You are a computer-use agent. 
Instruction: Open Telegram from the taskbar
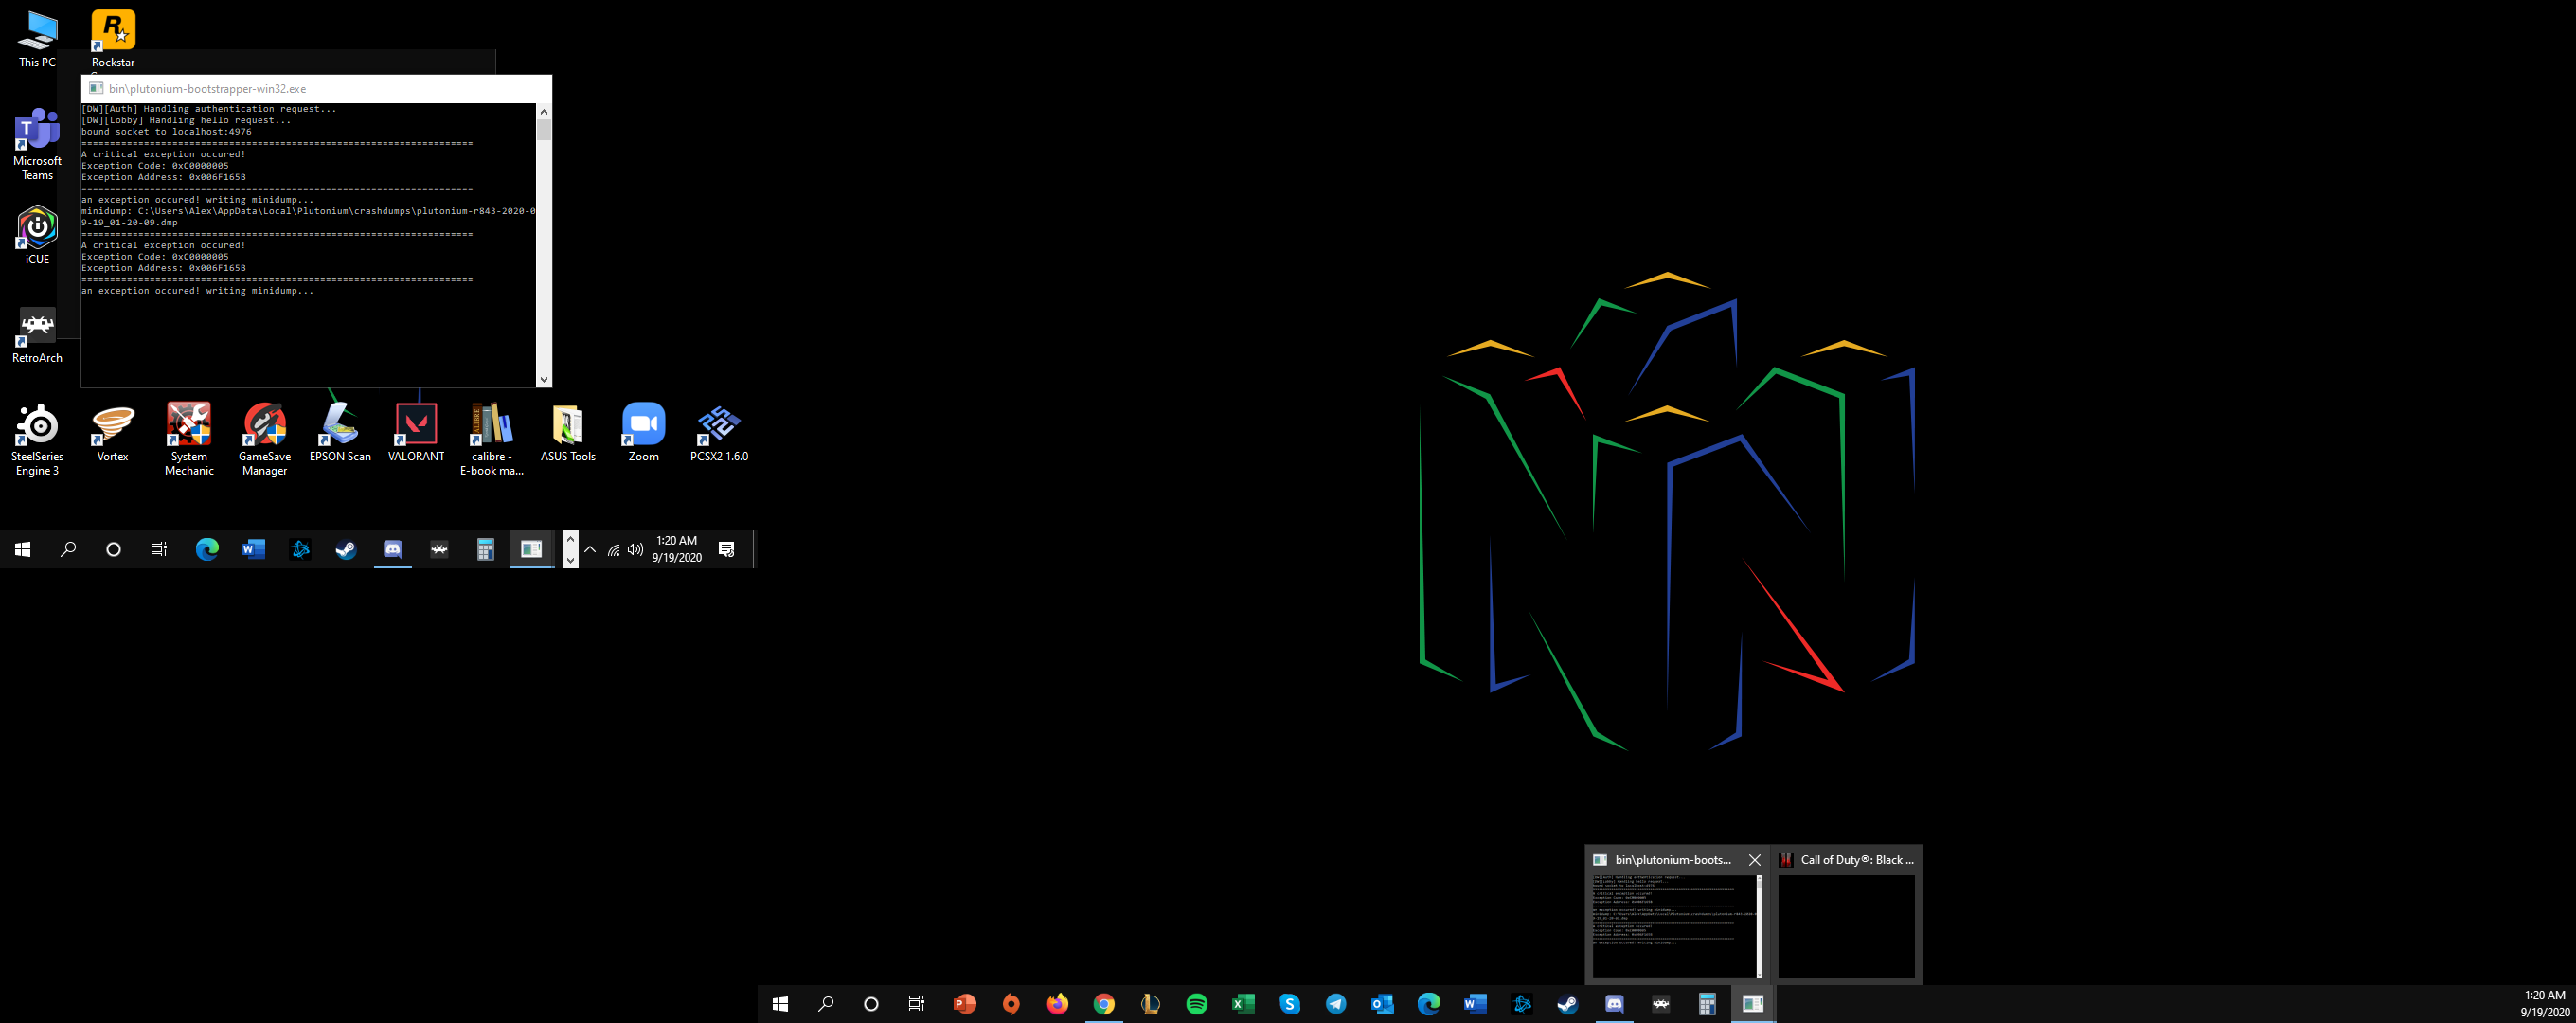(x=1336, y=1004)
